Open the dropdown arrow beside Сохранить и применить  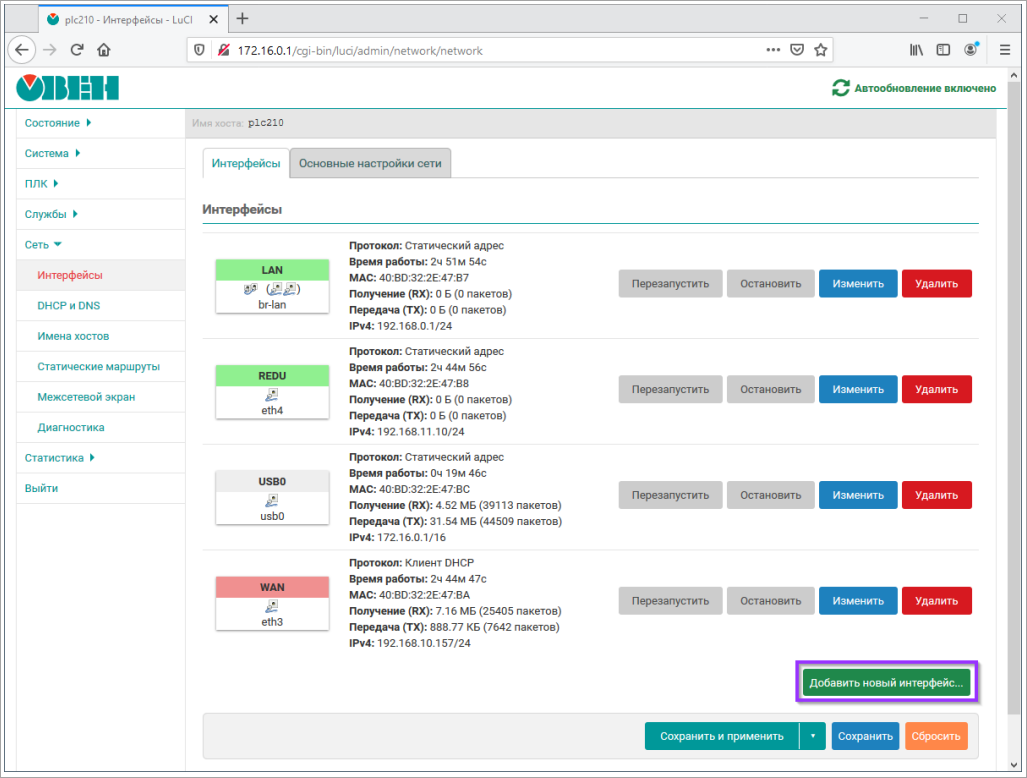pyautogui.click(x=813, y=736)
